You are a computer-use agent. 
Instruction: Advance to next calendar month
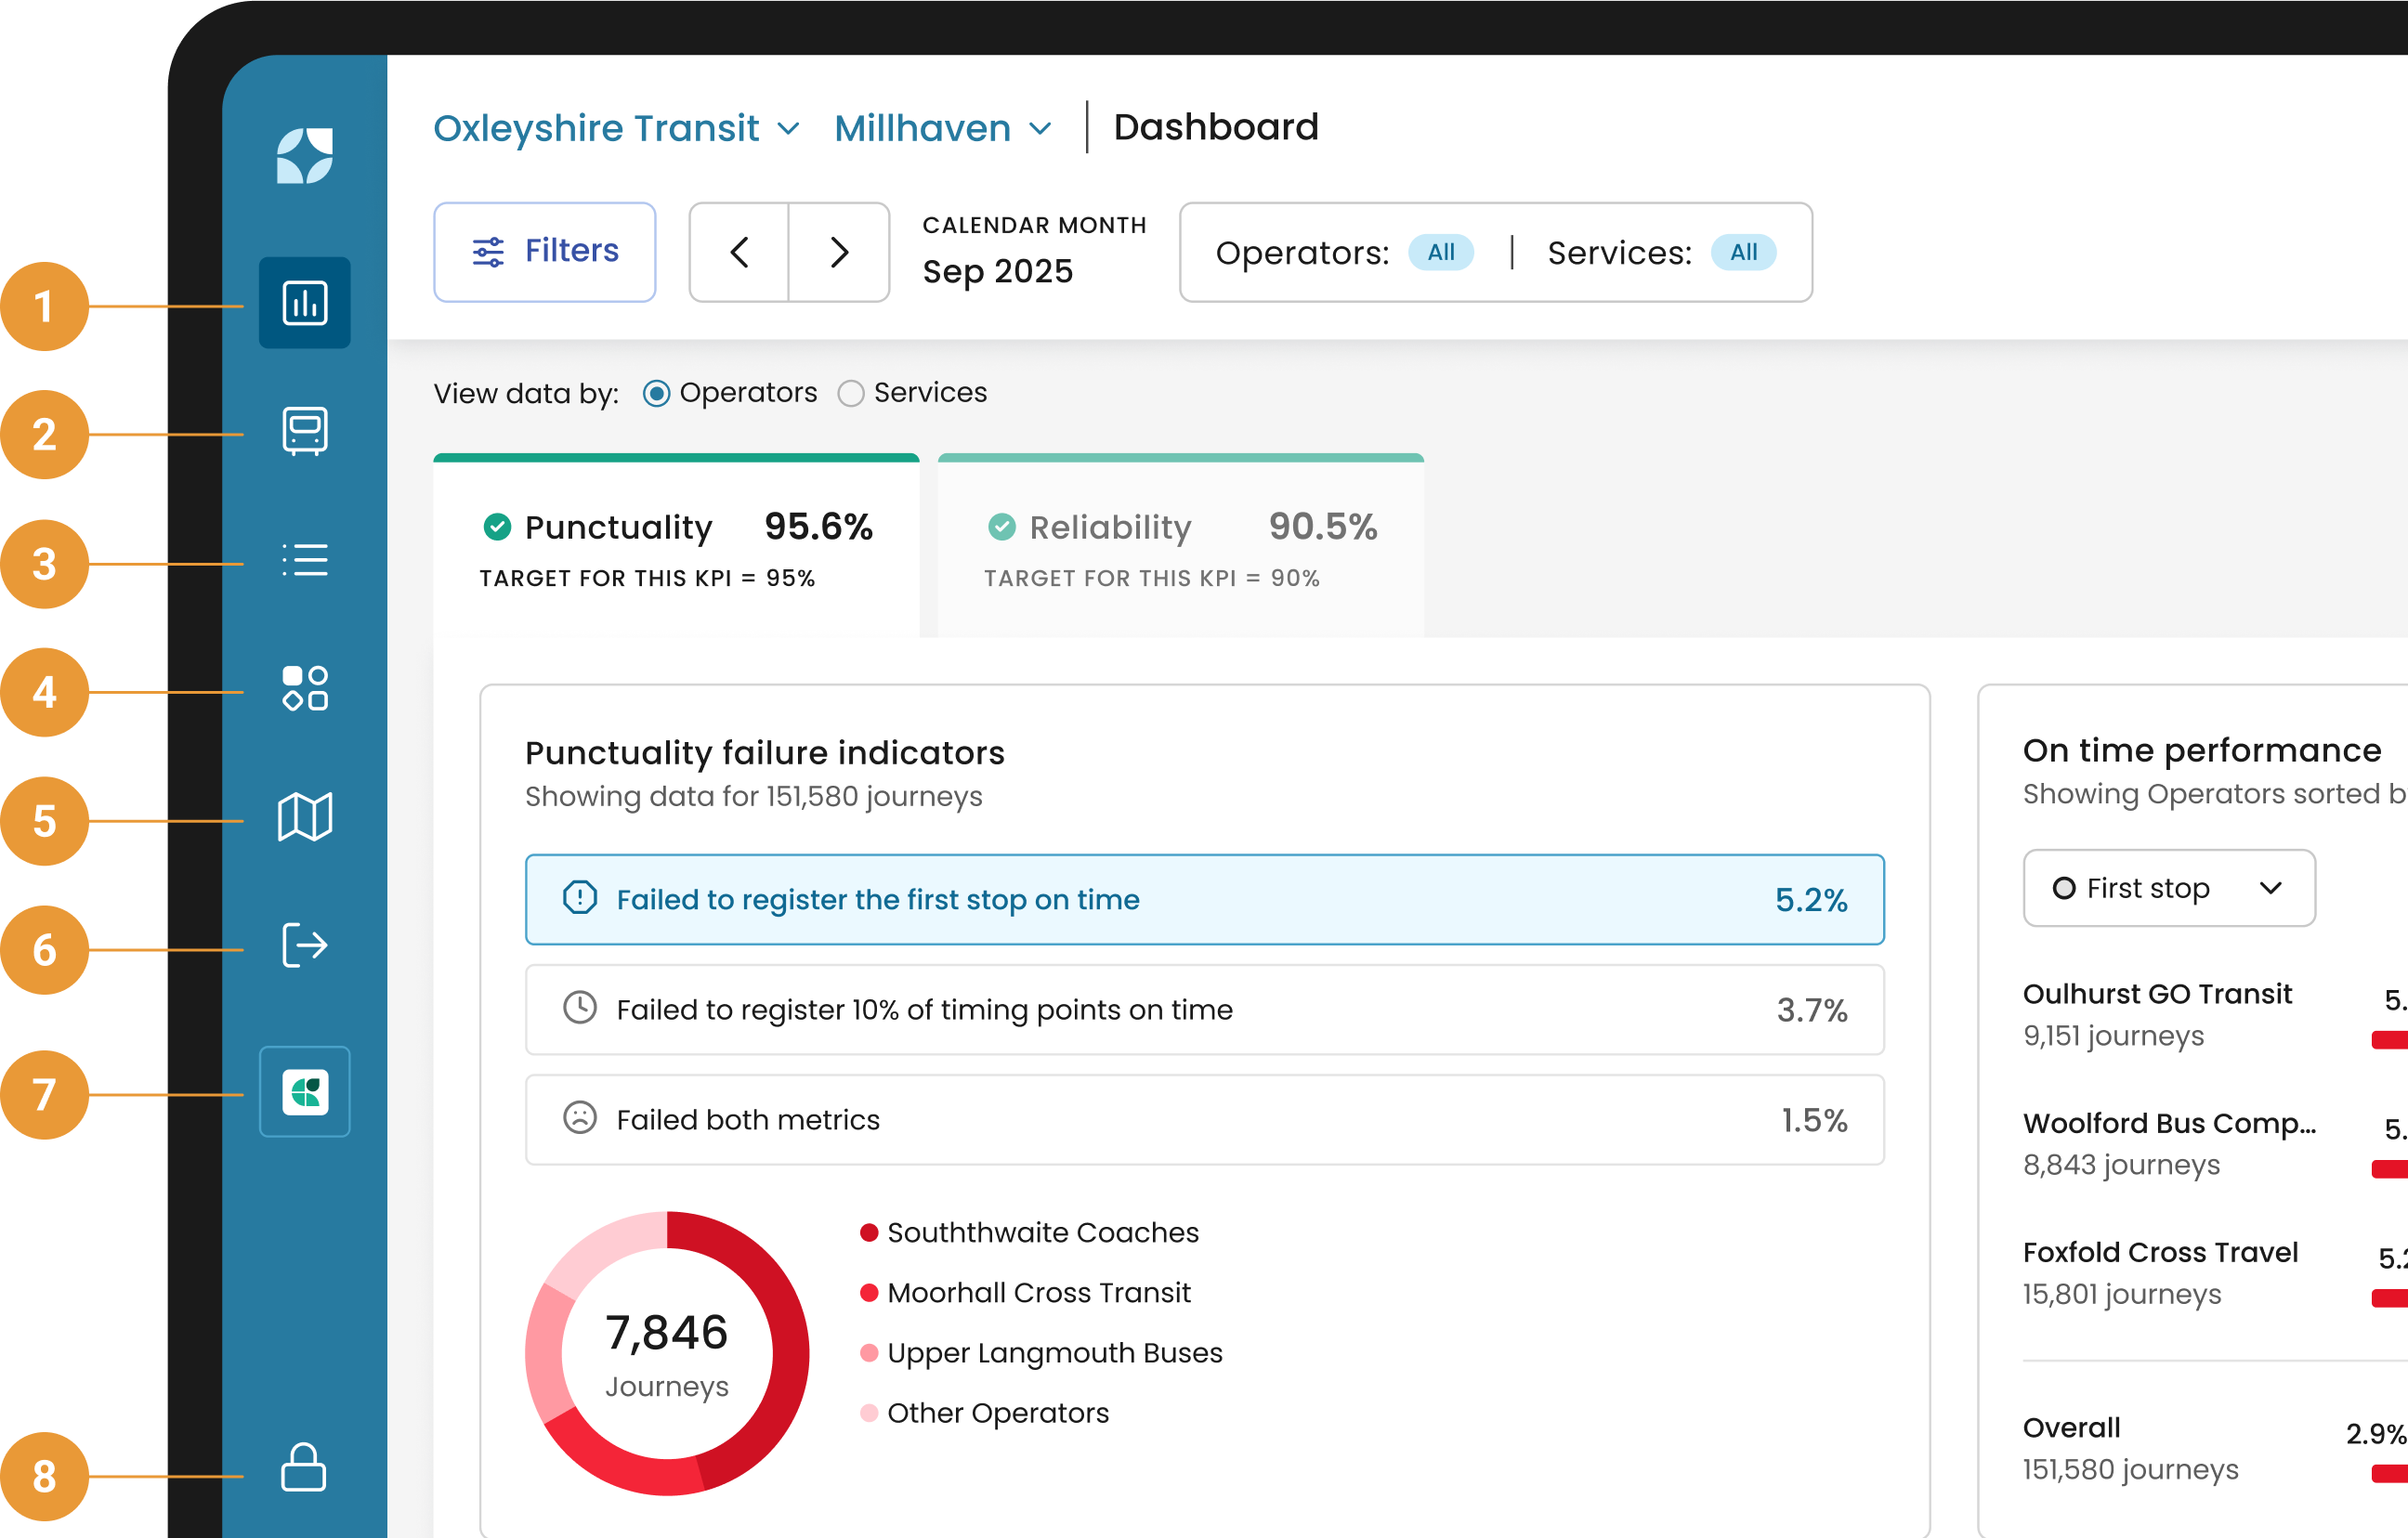click(839, 252)
